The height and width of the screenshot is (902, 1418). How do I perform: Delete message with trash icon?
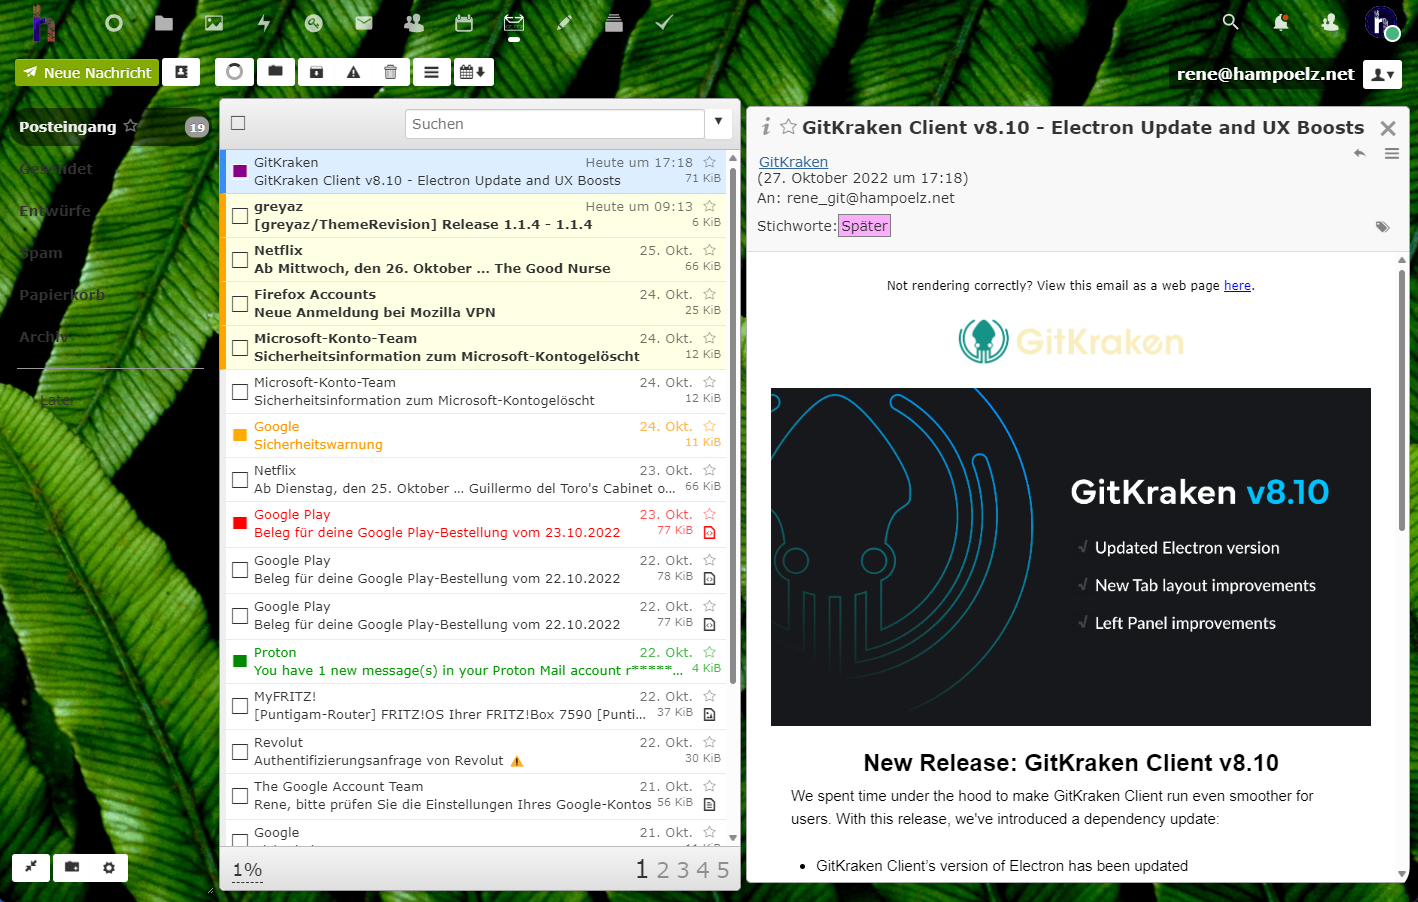(x=390, y=72)
